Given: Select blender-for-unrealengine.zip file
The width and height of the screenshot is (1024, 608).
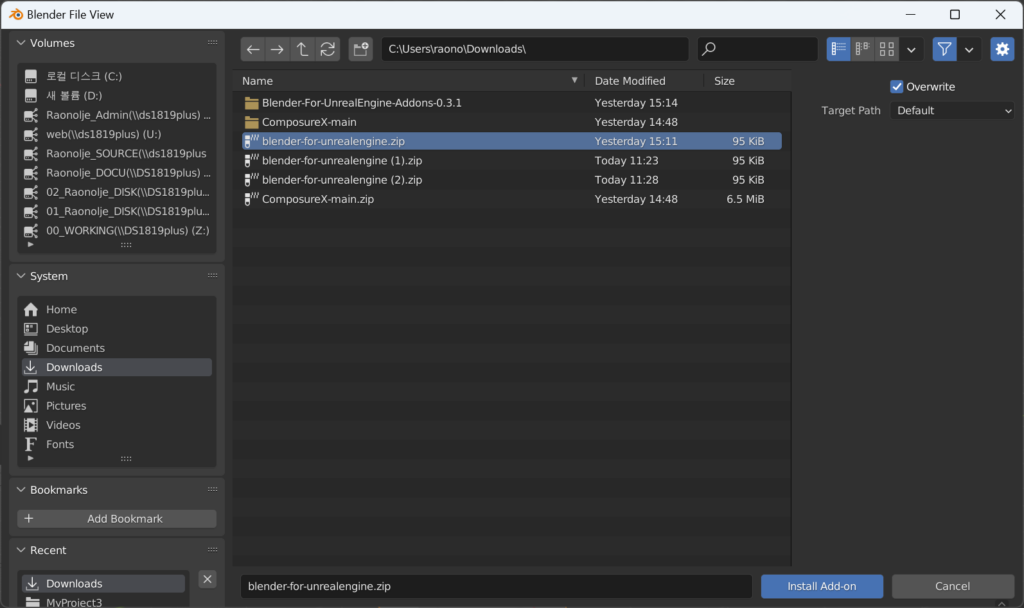Looking at the screenshot, I should [x=511, y=141].
